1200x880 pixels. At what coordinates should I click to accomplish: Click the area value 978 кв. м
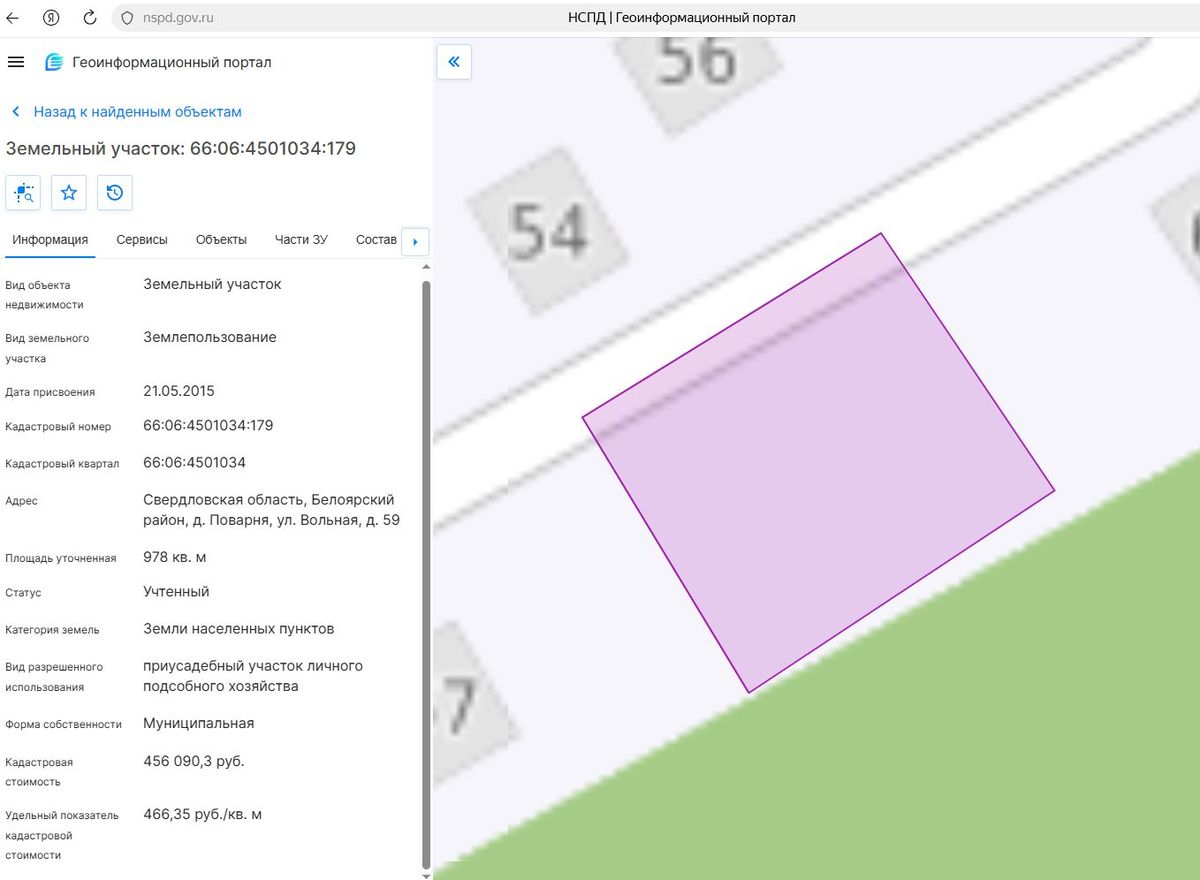(175, 557)
